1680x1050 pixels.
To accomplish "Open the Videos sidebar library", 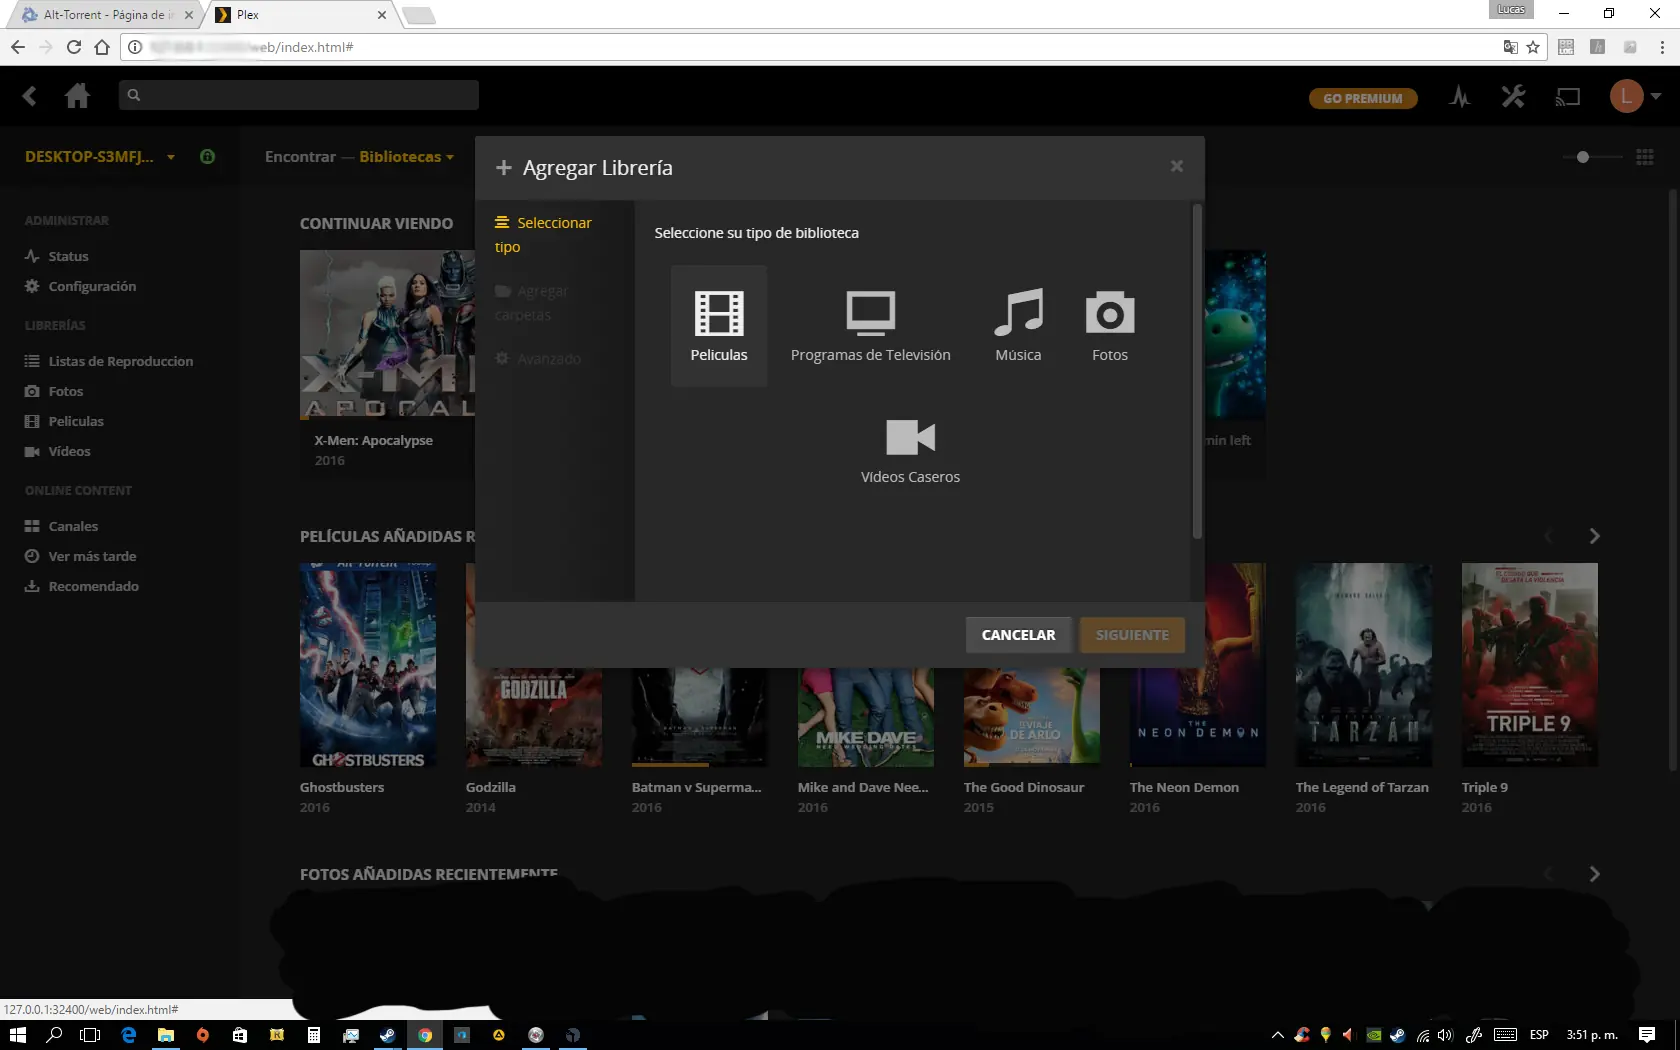I will tap(57, 451).
